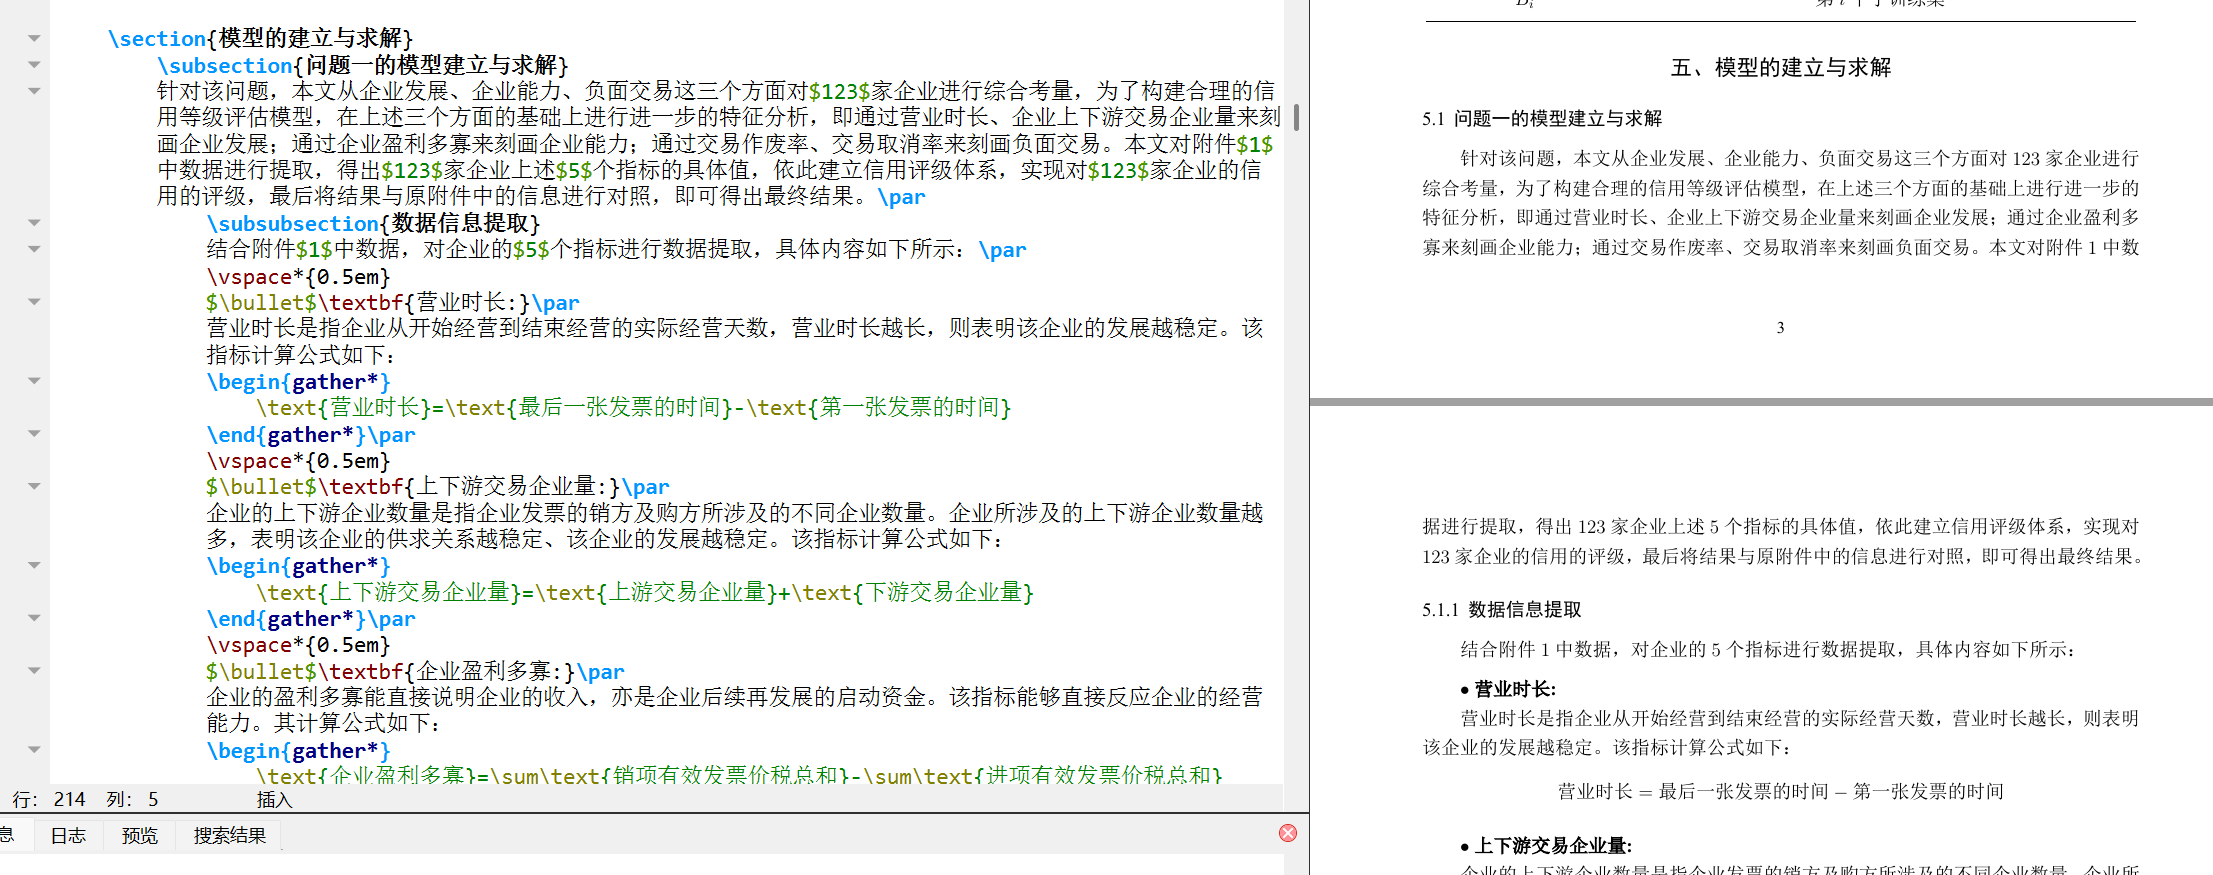Click PDF formula 营业时长 = 最后一张发票的时间
This screenshot has width=2213, height=875.
click(1781, 791)
